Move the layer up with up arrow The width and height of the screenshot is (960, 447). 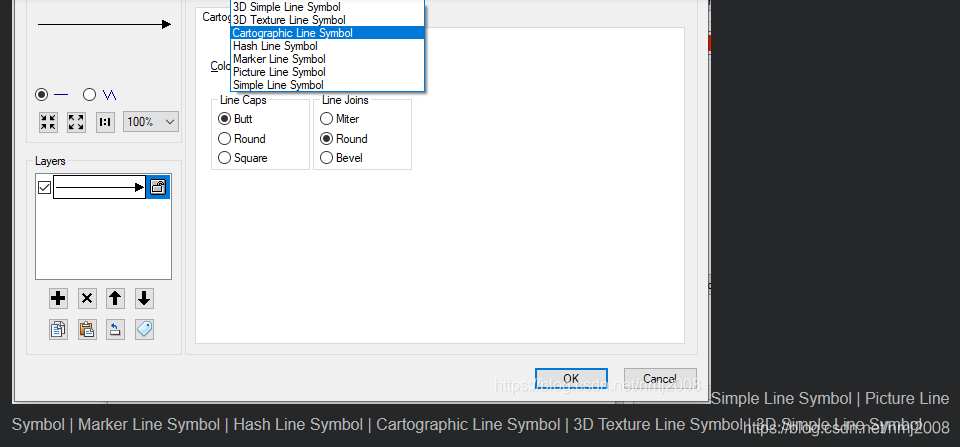tap(115, 299)
